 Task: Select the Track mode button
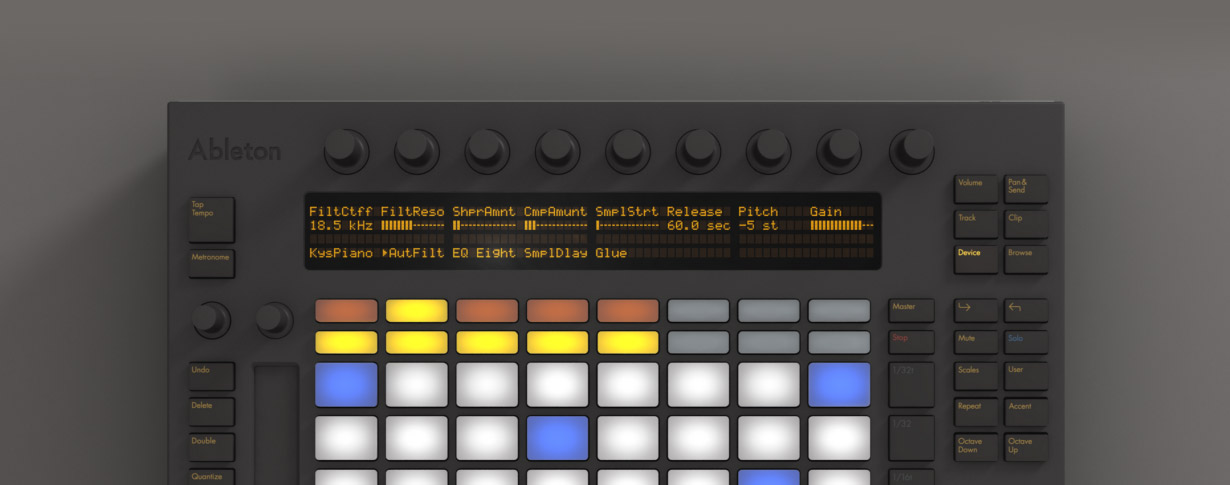coord(976,224)
